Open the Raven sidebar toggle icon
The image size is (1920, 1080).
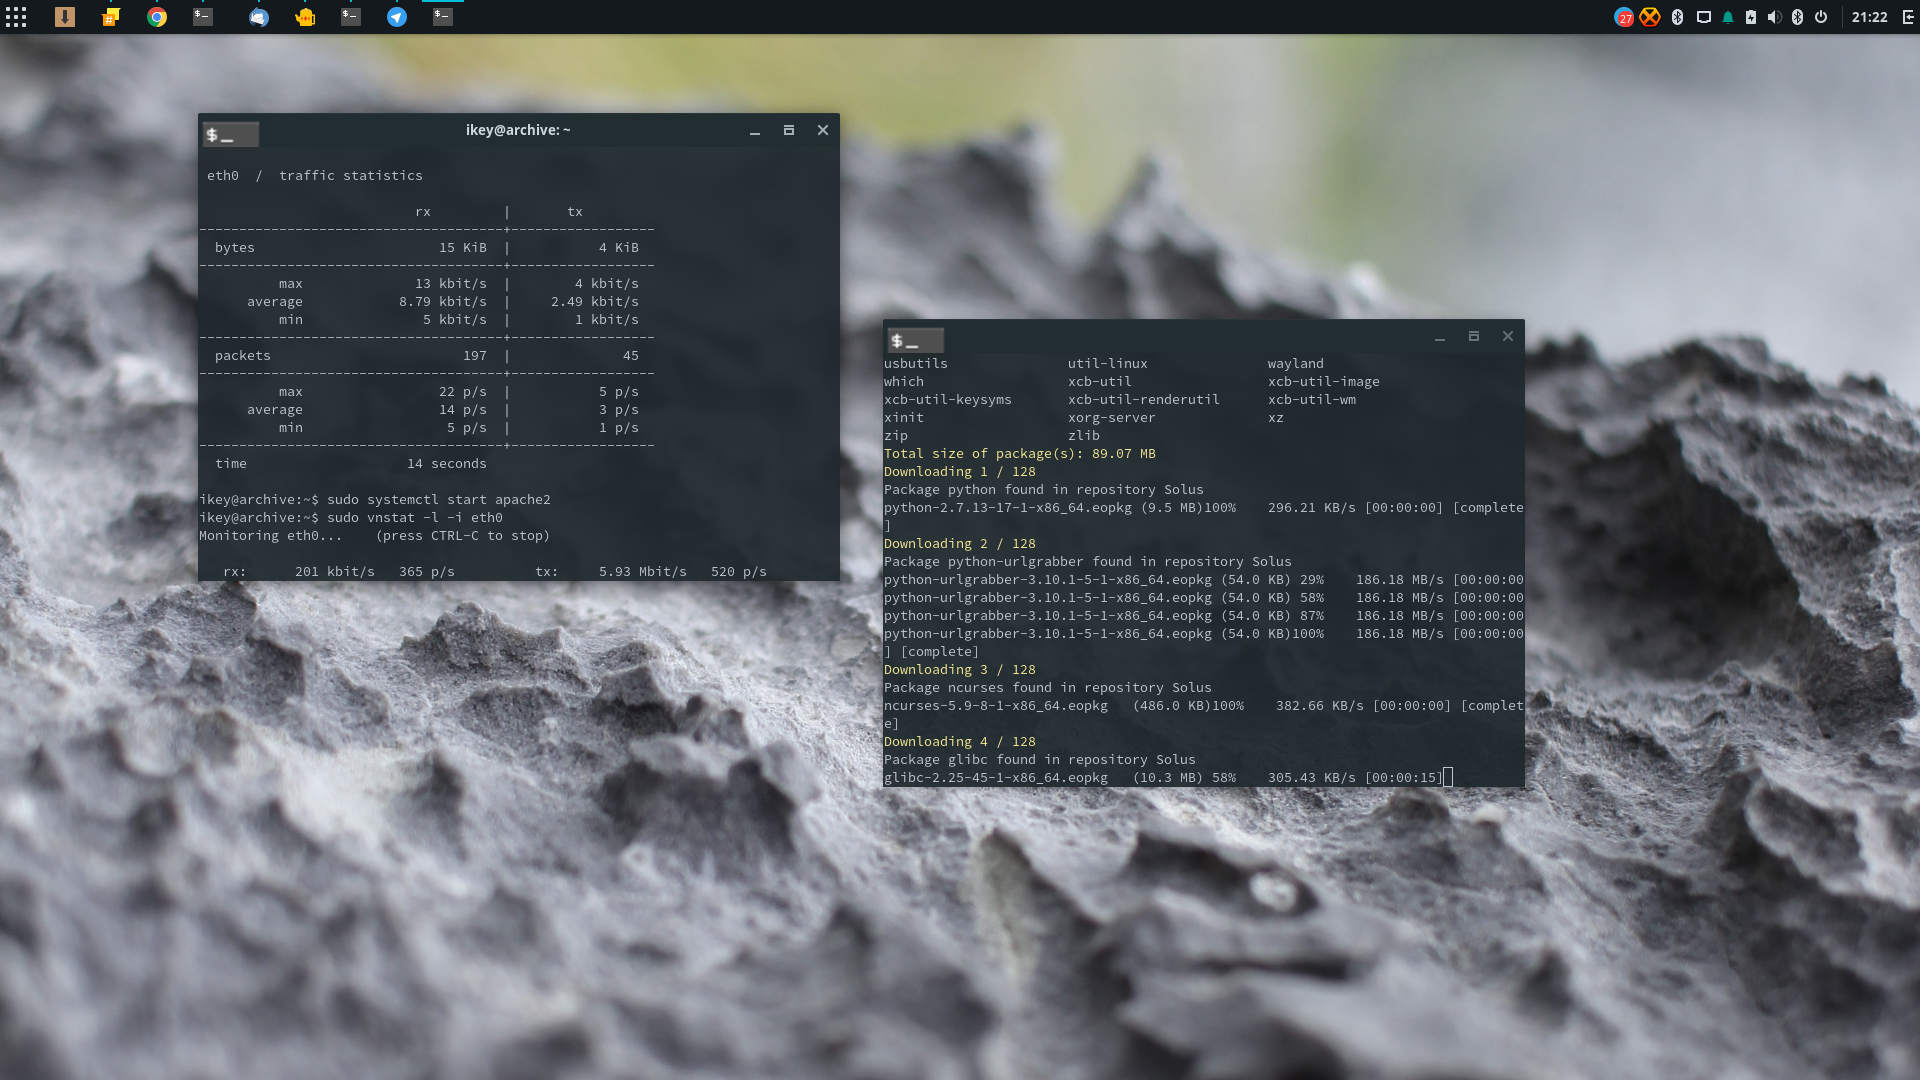coord(1908,17)
